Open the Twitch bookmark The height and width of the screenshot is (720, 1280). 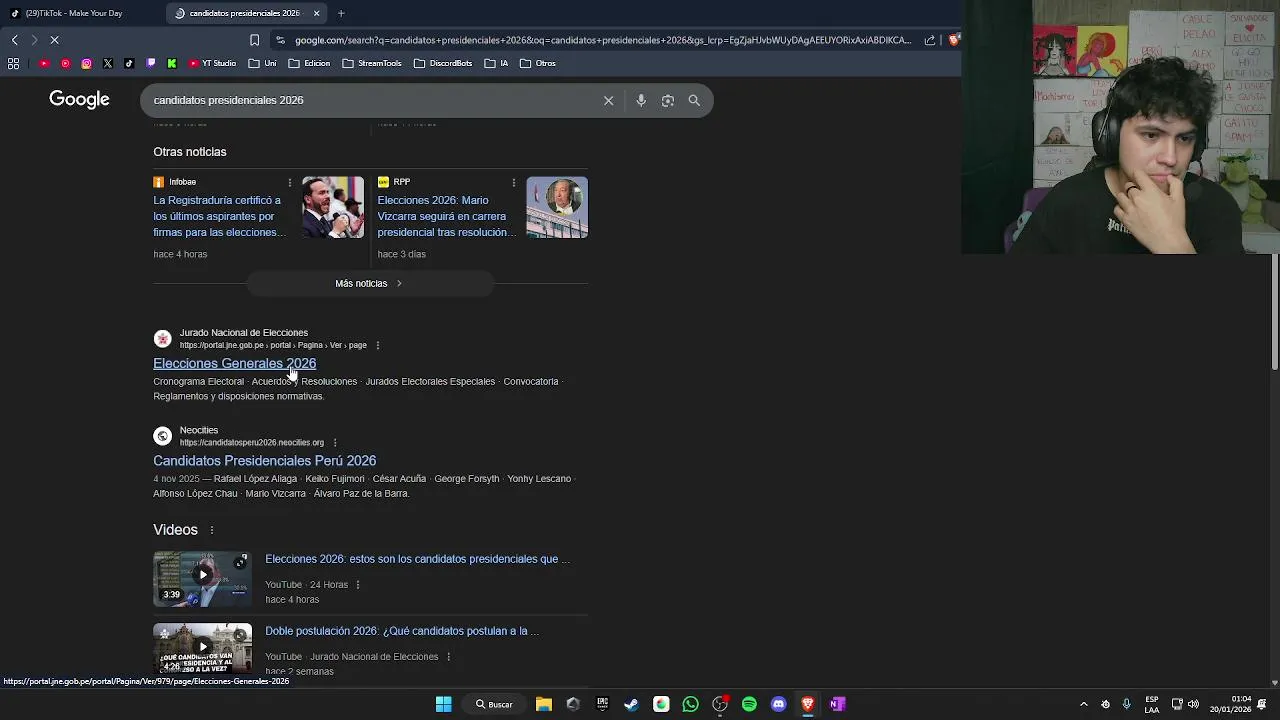click(151, 63)
